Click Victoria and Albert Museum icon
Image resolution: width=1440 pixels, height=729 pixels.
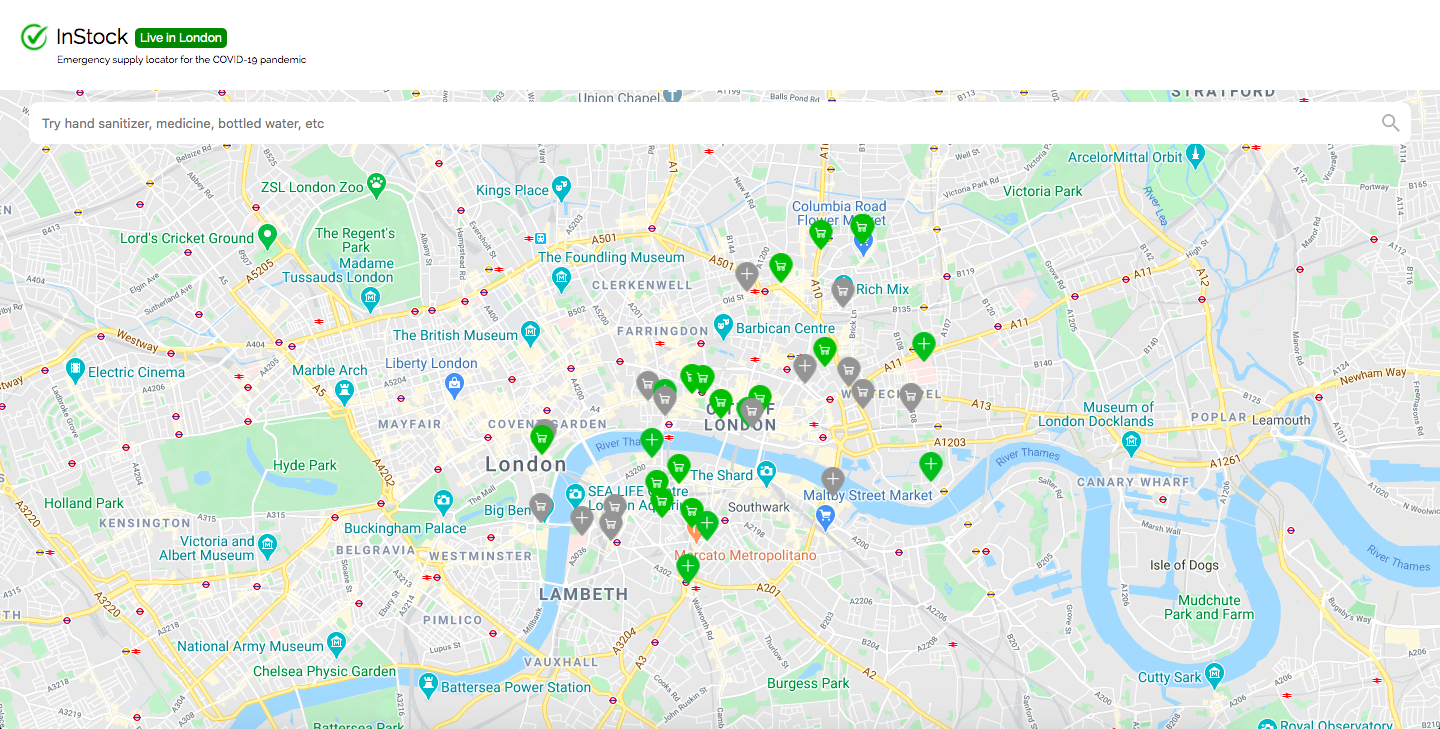point(267,546)
